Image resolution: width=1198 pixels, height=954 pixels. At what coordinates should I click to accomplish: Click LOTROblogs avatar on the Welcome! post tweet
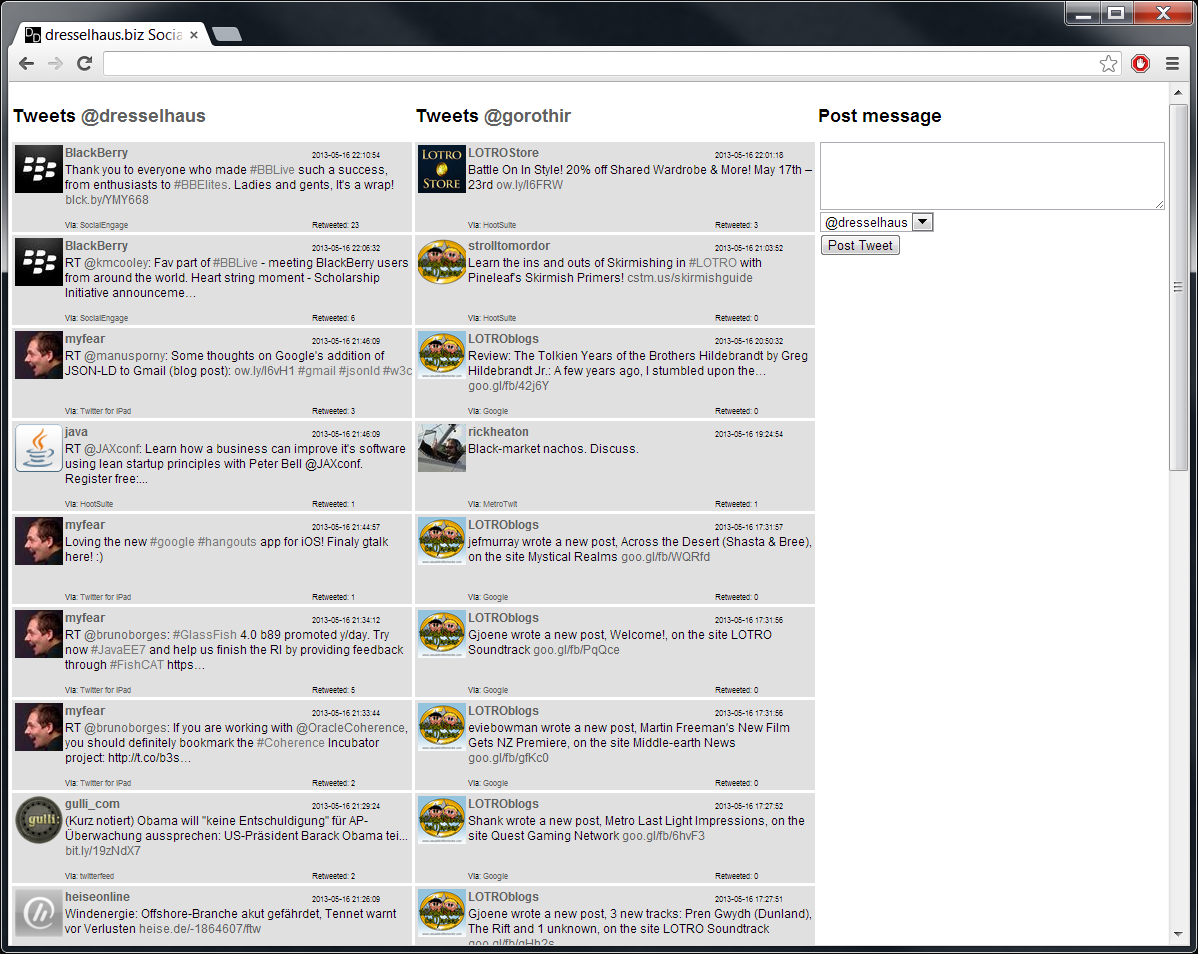point(442,634)
